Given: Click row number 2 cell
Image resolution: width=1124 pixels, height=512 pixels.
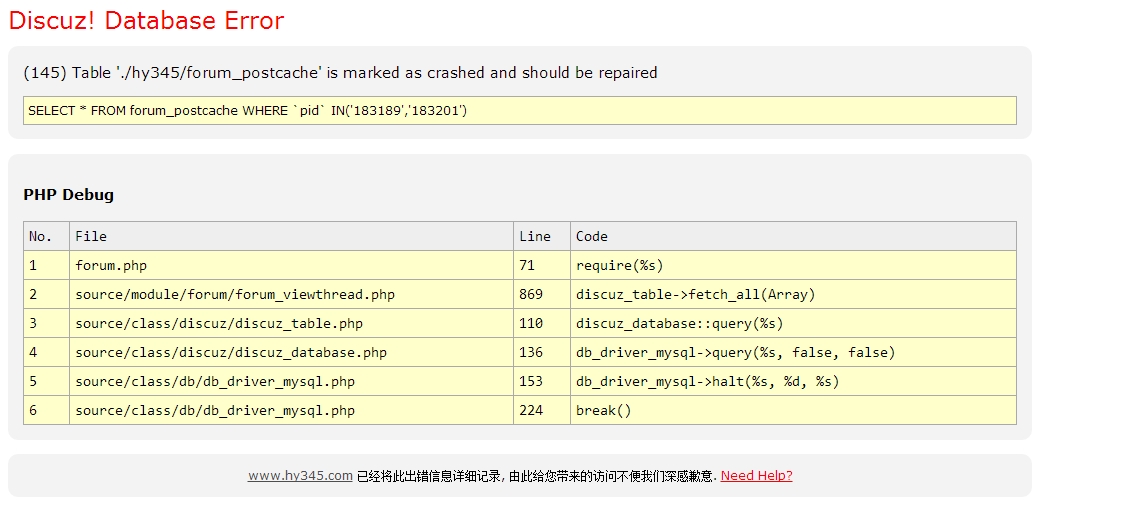Looking at the screenshot, I should (x=47, y=294).
